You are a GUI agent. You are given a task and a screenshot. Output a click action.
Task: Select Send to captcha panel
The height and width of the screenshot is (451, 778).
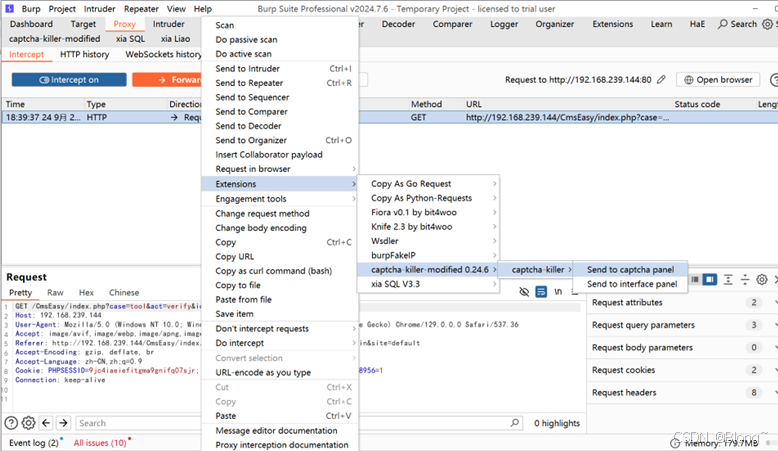[x=630, y=269]
